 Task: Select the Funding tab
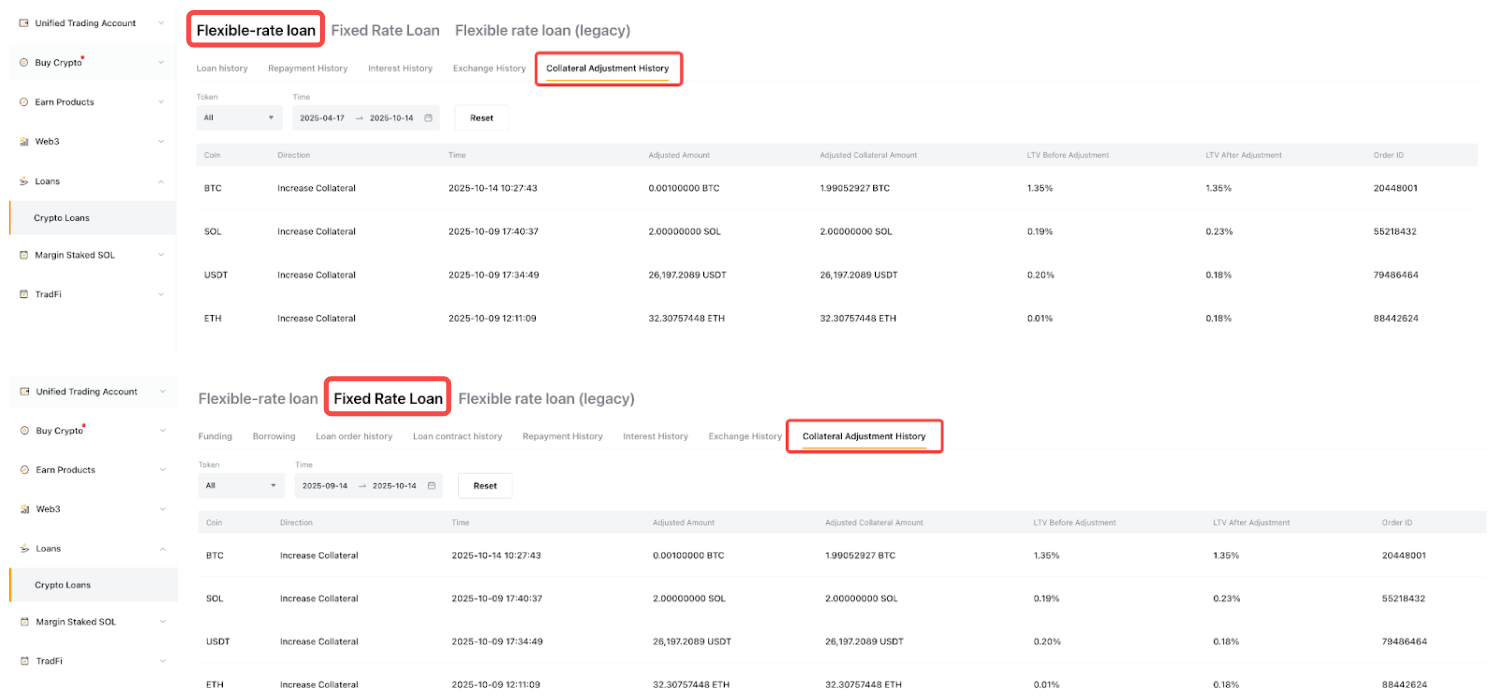[x=215, y=437]
